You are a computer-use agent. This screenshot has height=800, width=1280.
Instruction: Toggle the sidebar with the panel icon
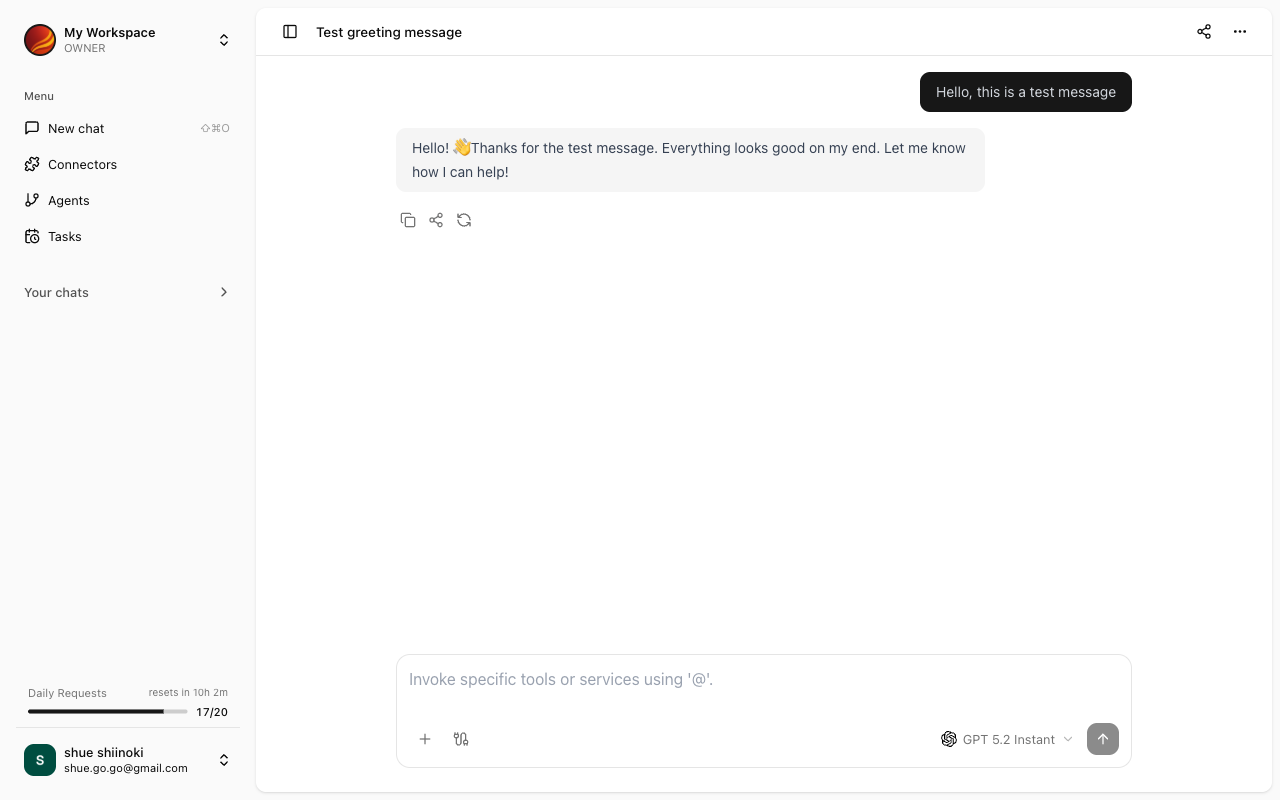pyautogui.click(x=290, y=31)
